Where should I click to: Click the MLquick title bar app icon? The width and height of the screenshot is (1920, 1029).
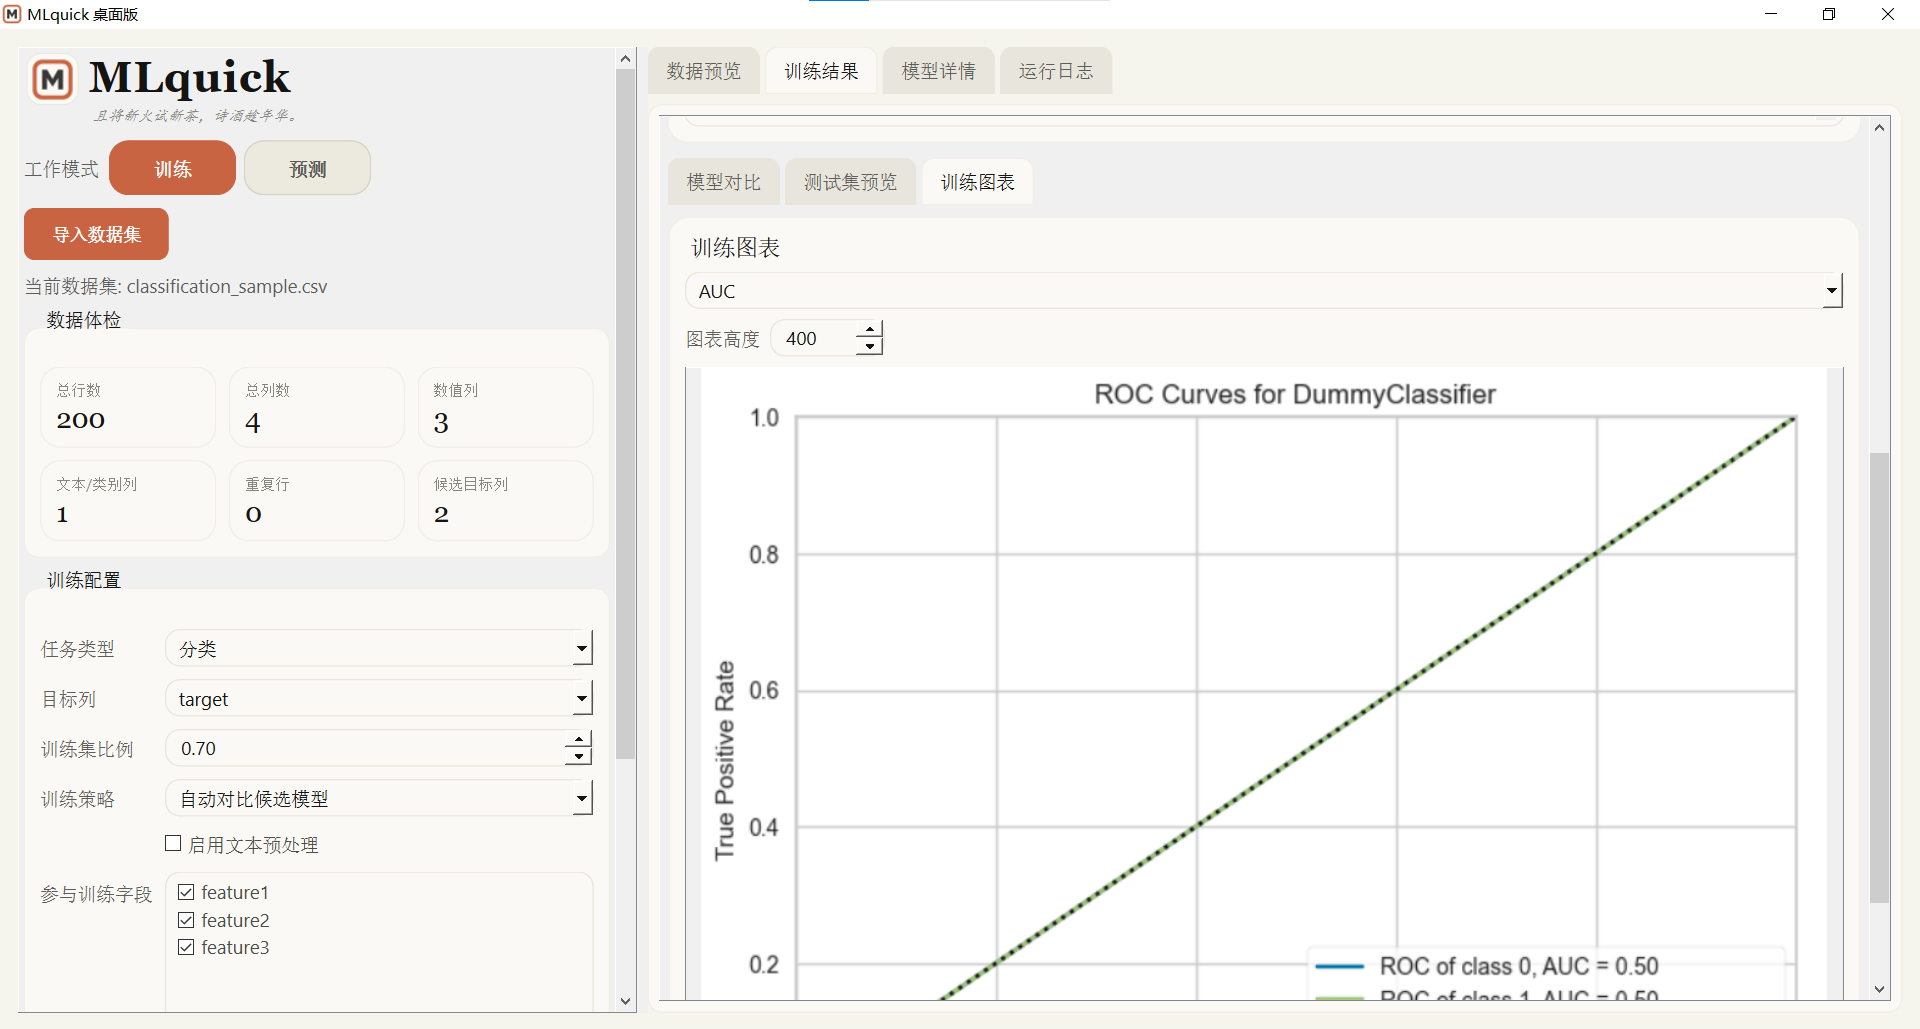tap(12, 14)
